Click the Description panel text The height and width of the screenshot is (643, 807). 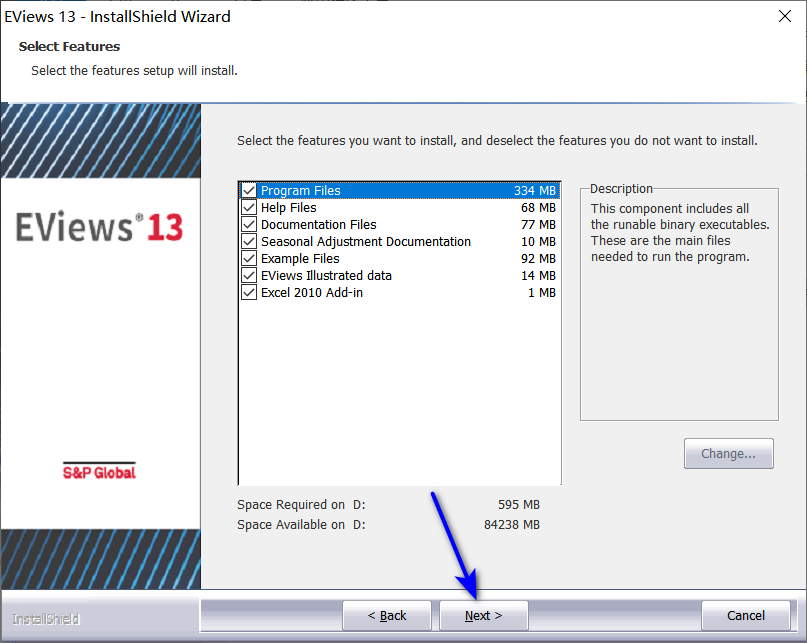[x=679, y=233]
